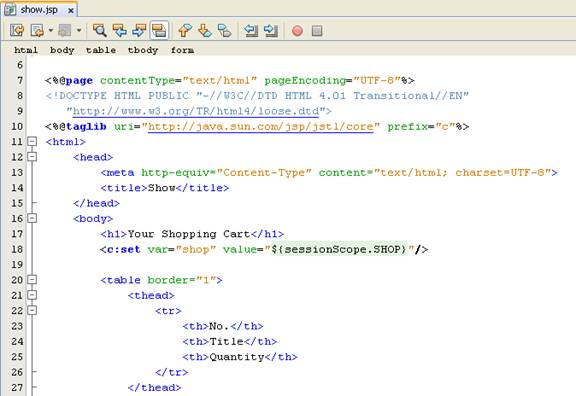Click the Last Edit toolbar icon
Image resolution: width=576 pixels, height=396 pixels.
(17, 30)
